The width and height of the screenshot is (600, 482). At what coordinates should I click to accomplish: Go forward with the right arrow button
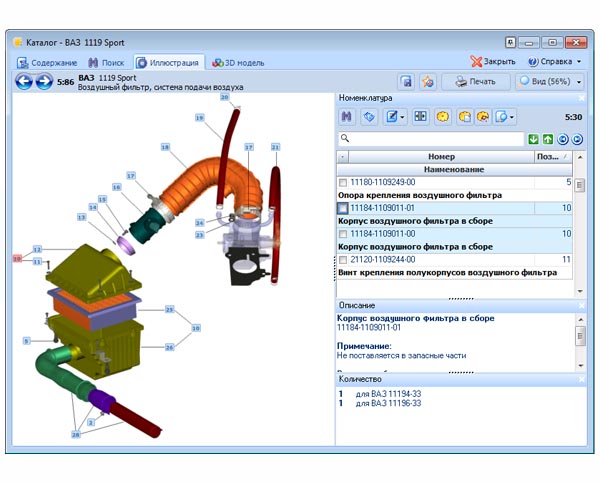44,81
